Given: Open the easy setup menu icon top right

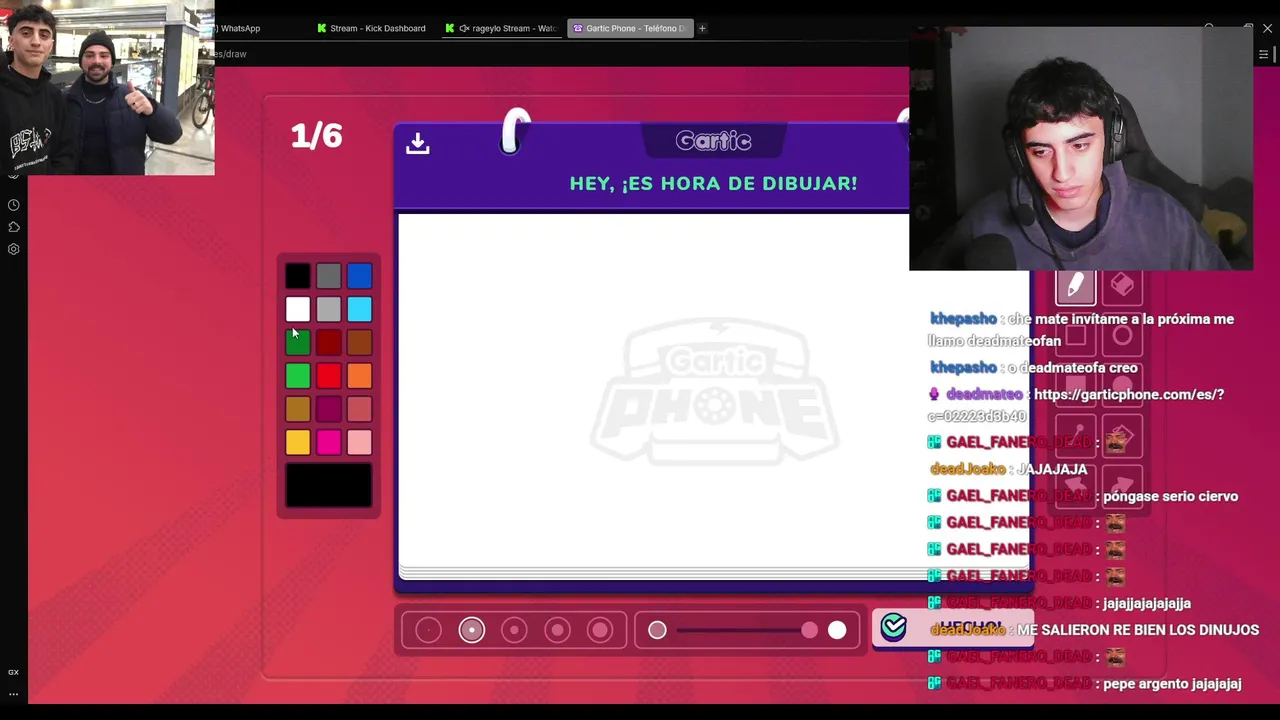Looking at the screenshot, I should (1263, 54).
